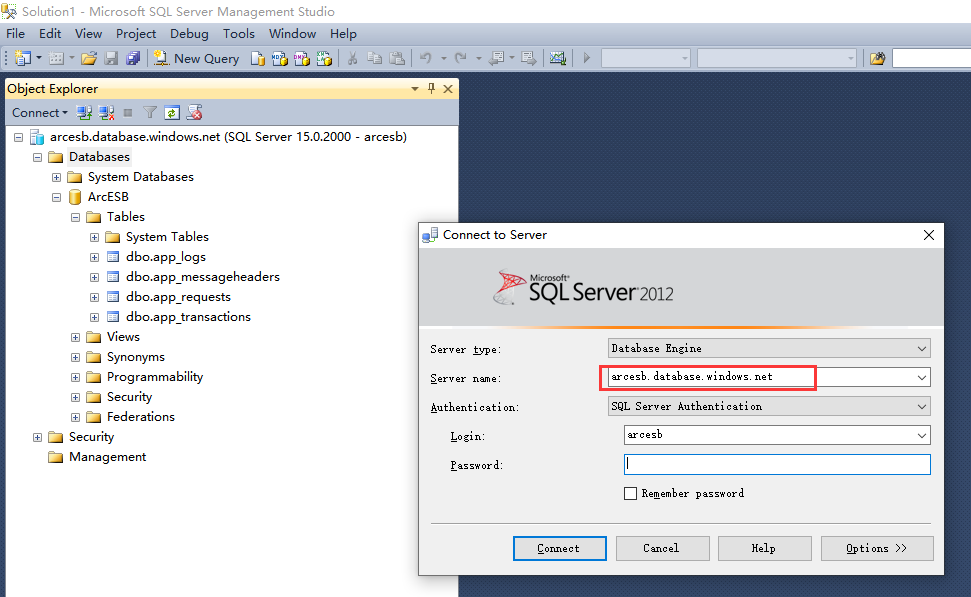The image size is (971, 597).
Task: Close the Connect to Server dialog
Action: 929,235
